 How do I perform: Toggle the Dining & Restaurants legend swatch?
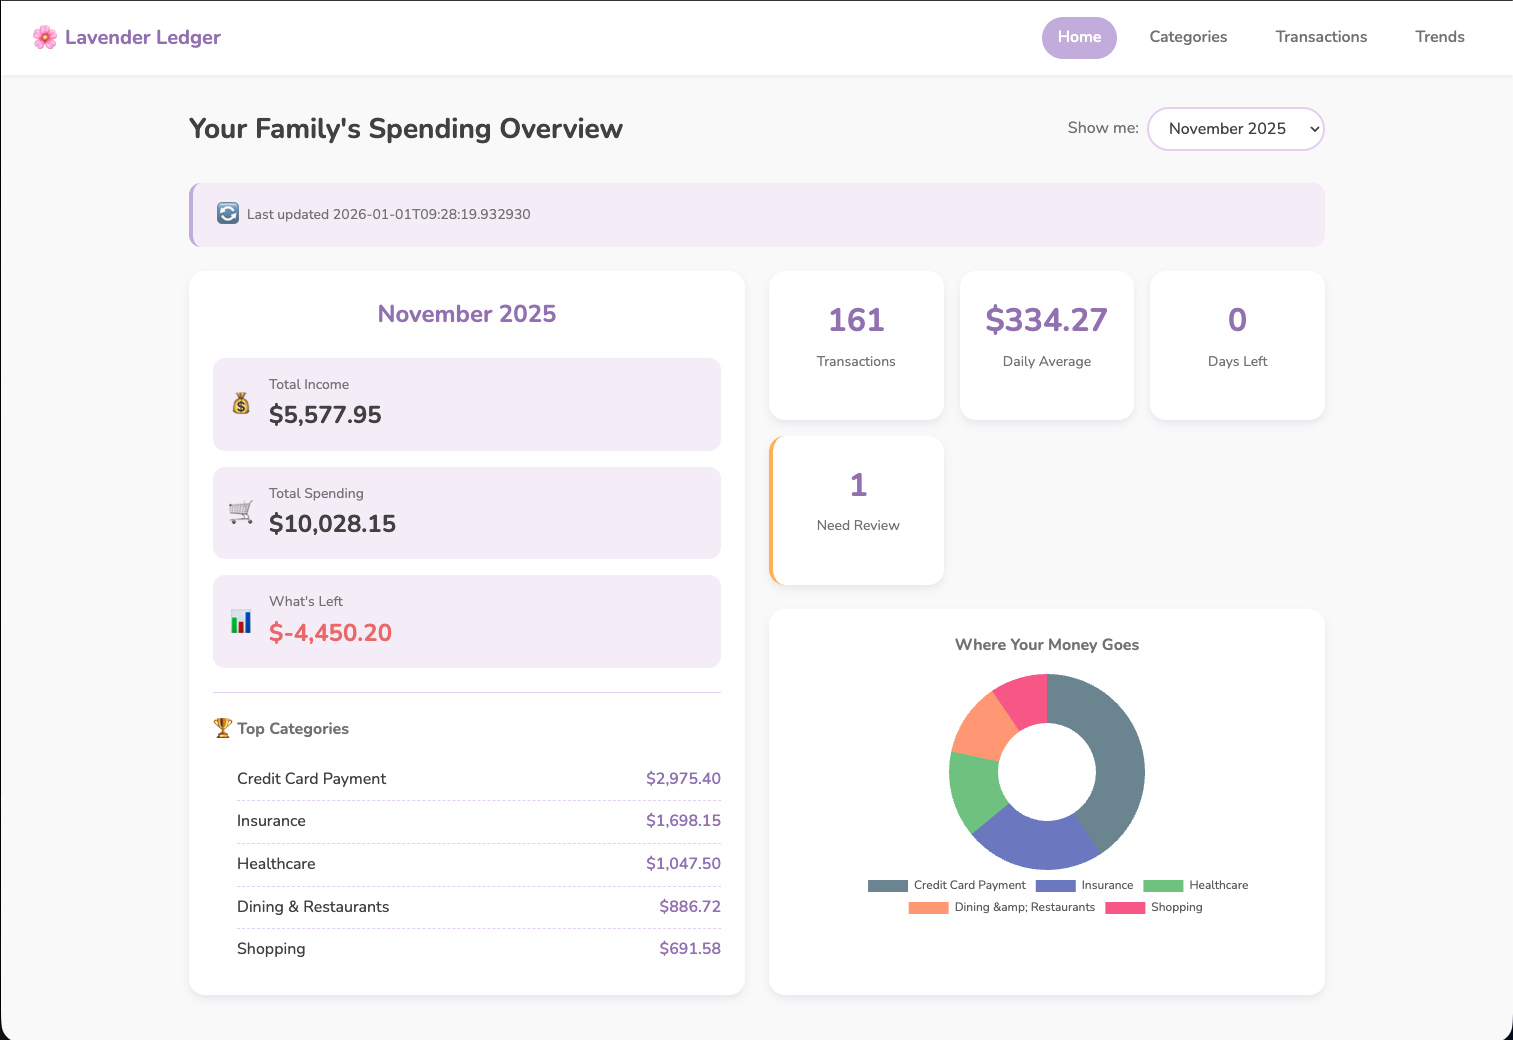[x=928, y=908]
